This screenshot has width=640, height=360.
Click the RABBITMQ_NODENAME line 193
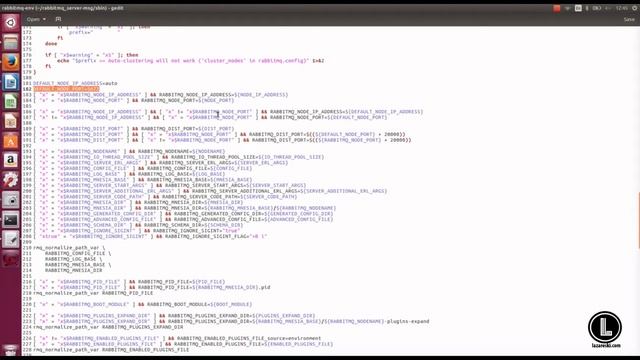129,151
